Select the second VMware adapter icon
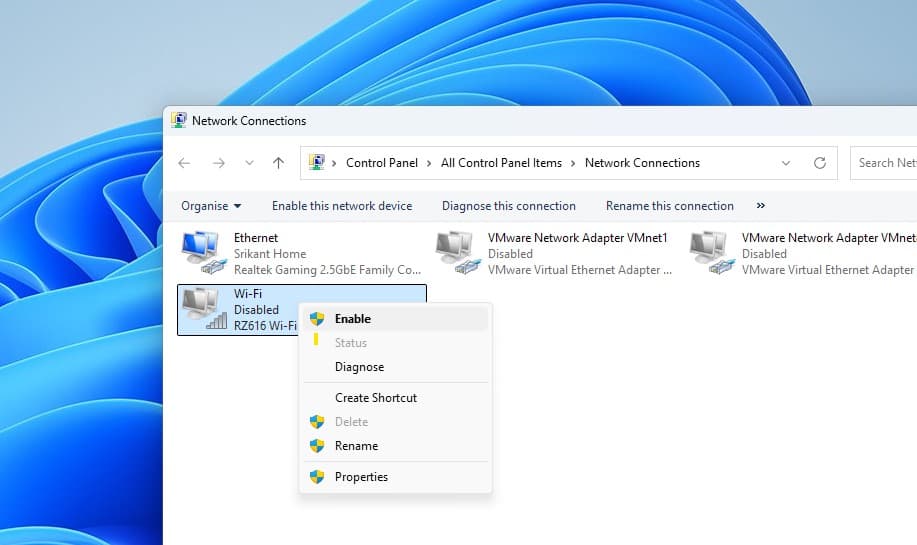The width and height of the screenshot is (917, 545). (712, 253)
